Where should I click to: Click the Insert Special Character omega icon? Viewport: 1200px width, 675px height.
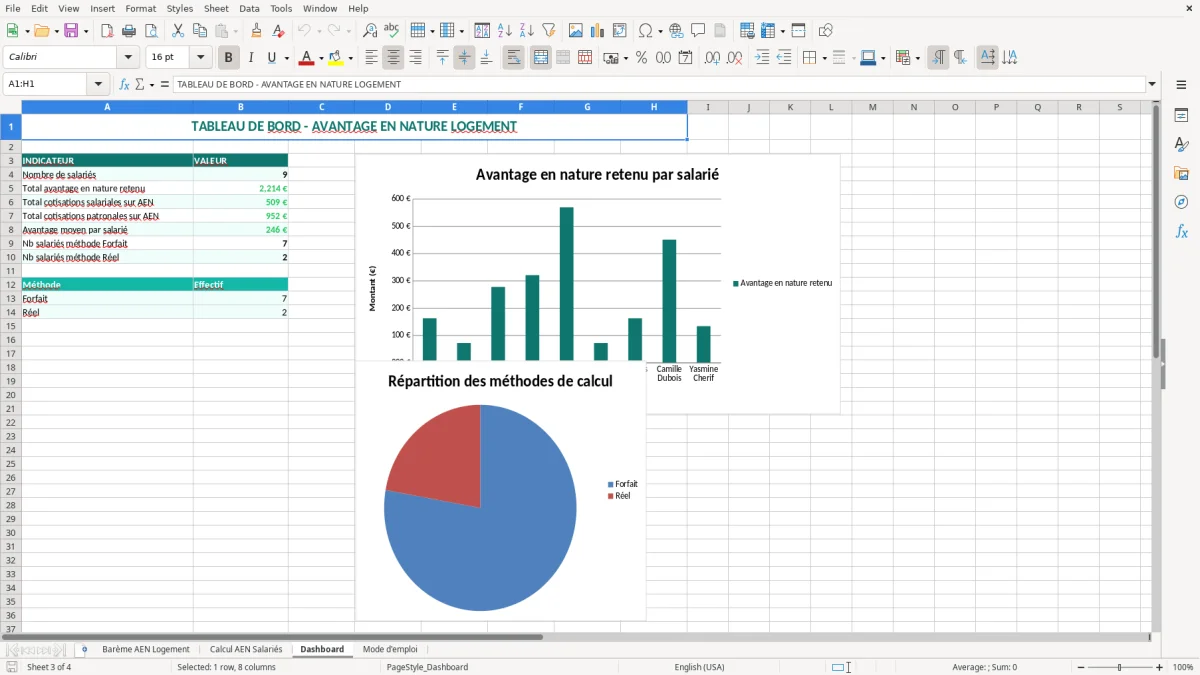[x=645, y=31]
